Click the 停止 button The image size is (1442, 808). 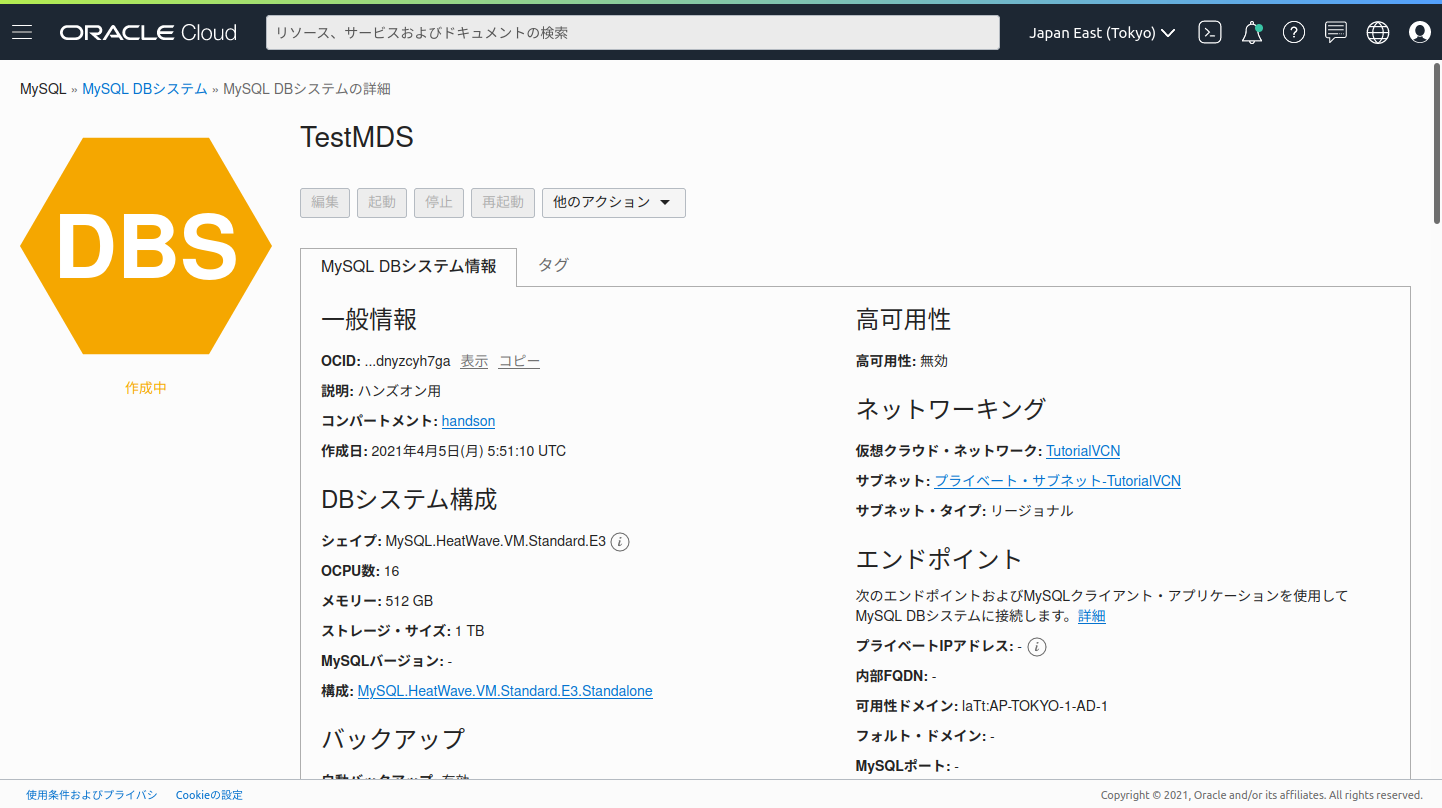439,202
